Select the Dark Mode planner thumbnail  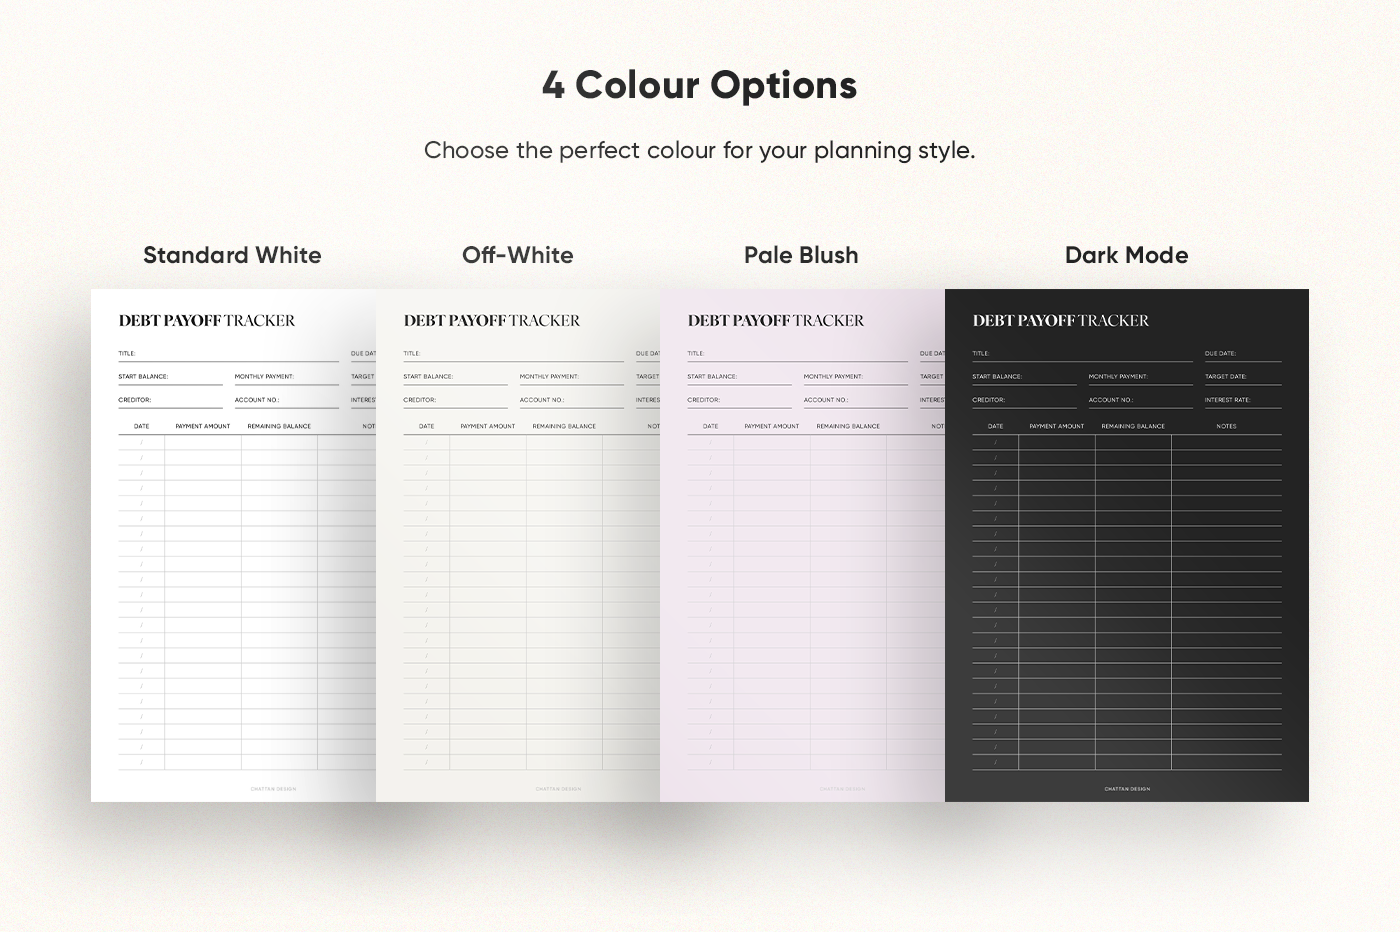(1127, 545)
